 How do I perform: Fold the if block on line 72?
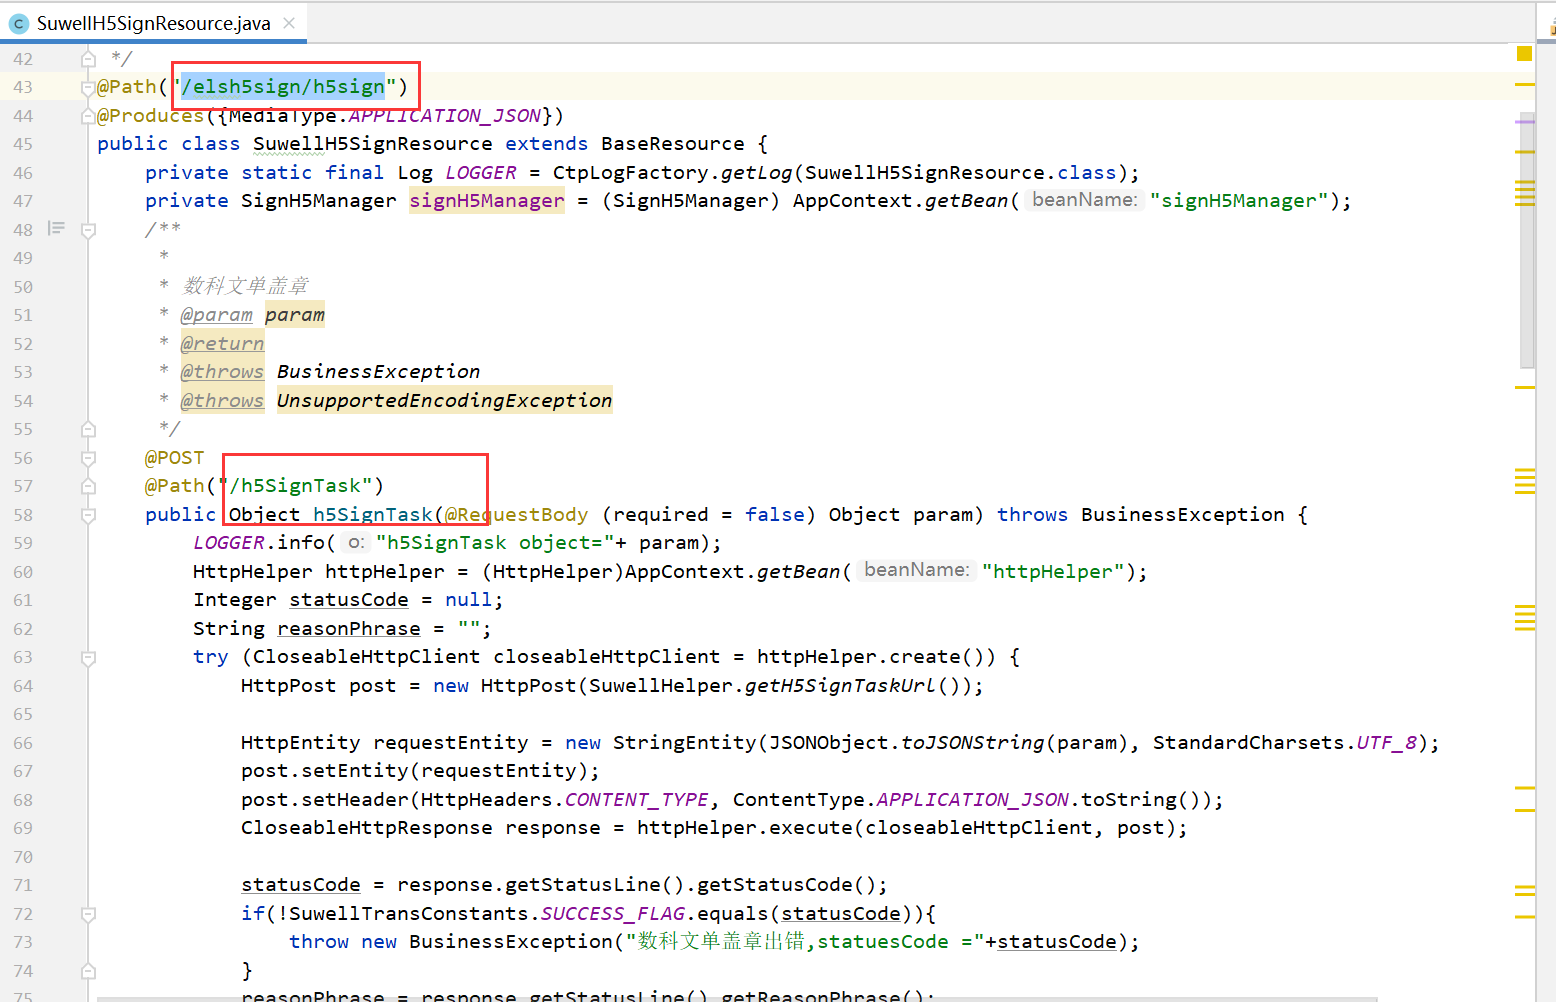pyautogui.click(x=88, y=914)
